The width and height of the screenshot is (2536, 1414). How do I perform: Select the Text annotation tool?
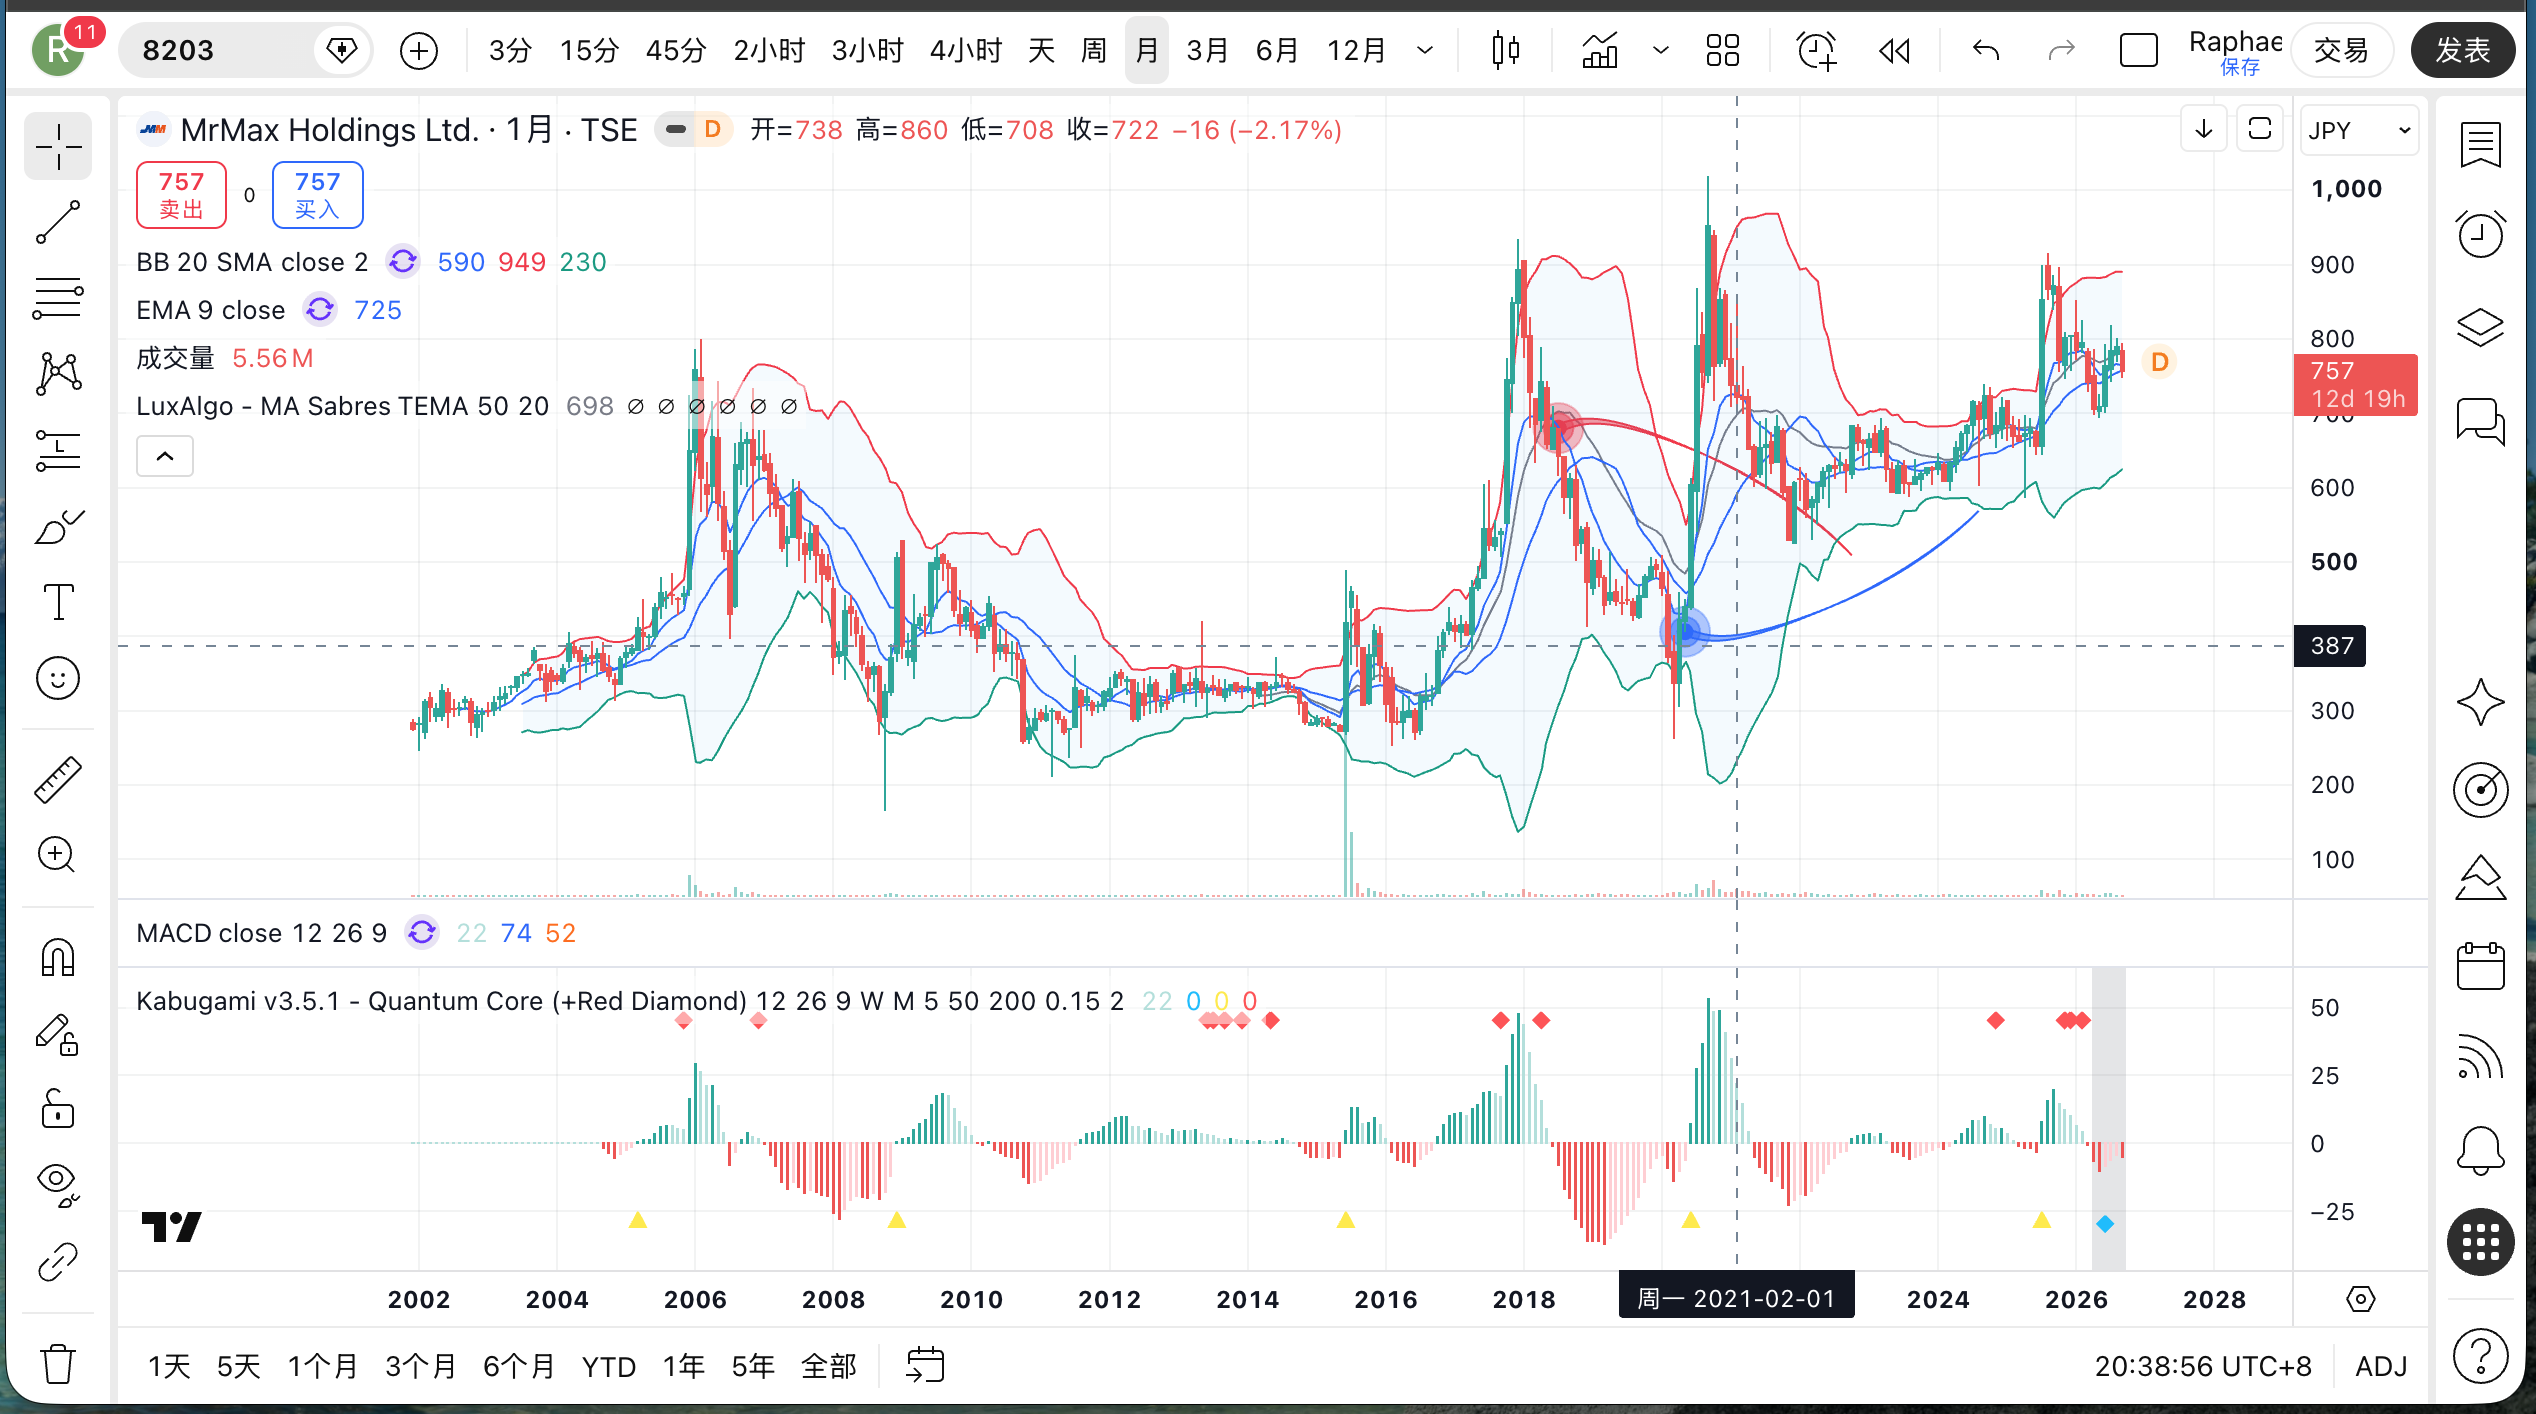tap(58, 602)
